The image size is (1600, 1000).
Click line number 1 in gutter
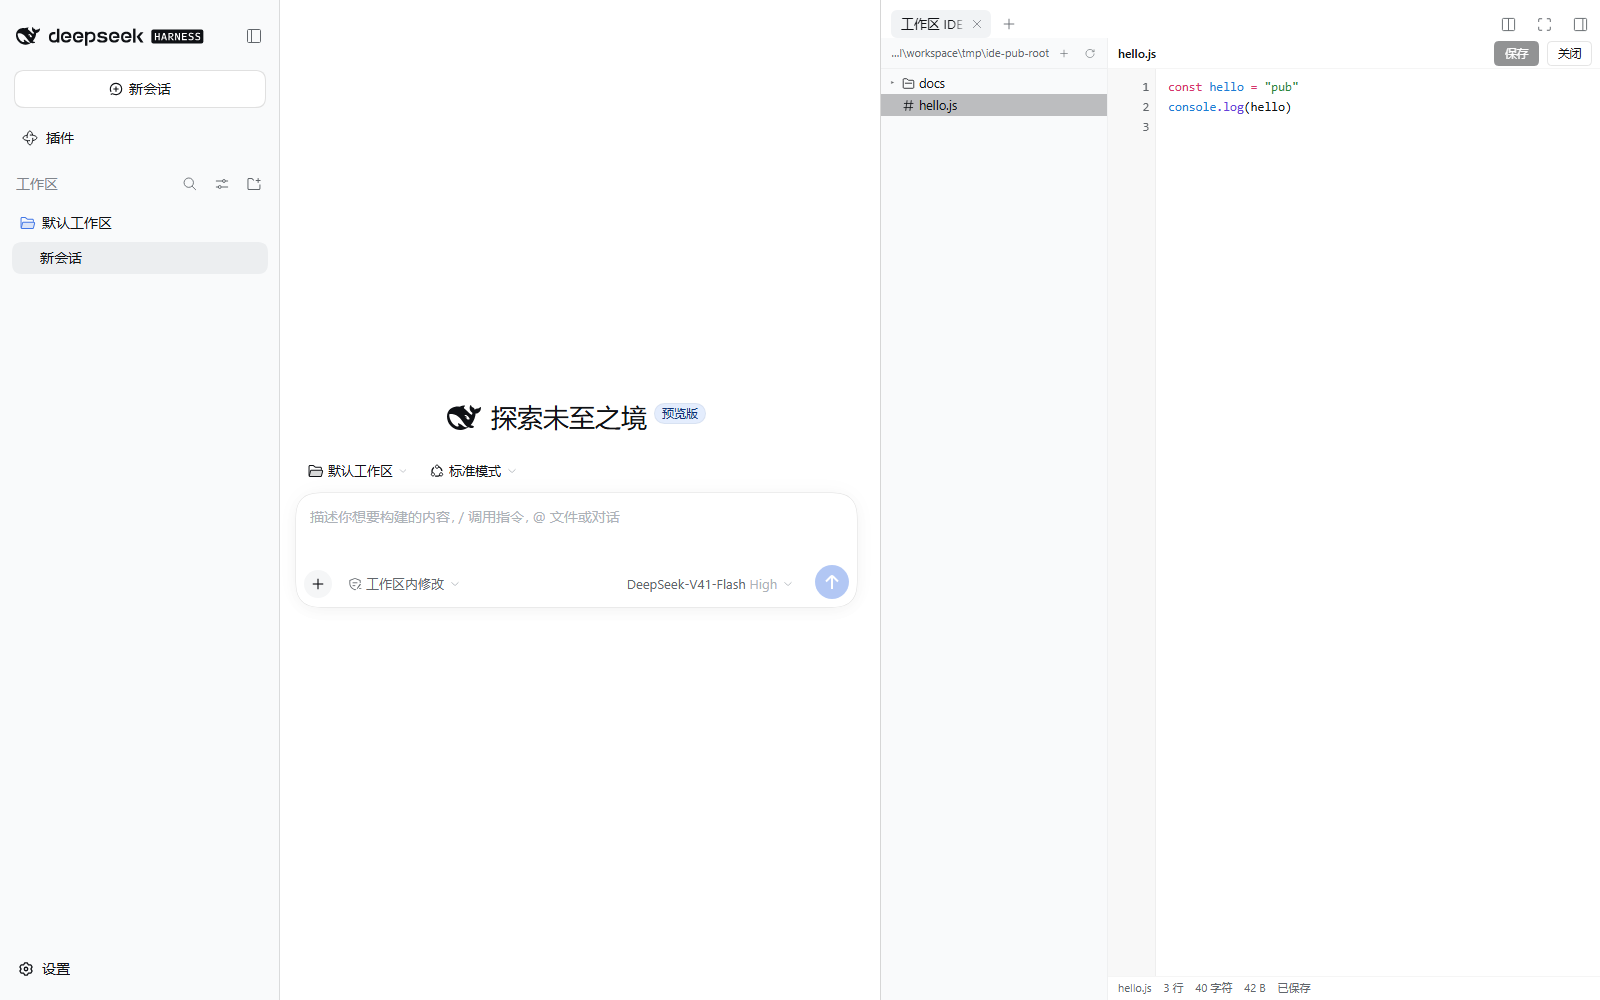tap(1146, 87)
